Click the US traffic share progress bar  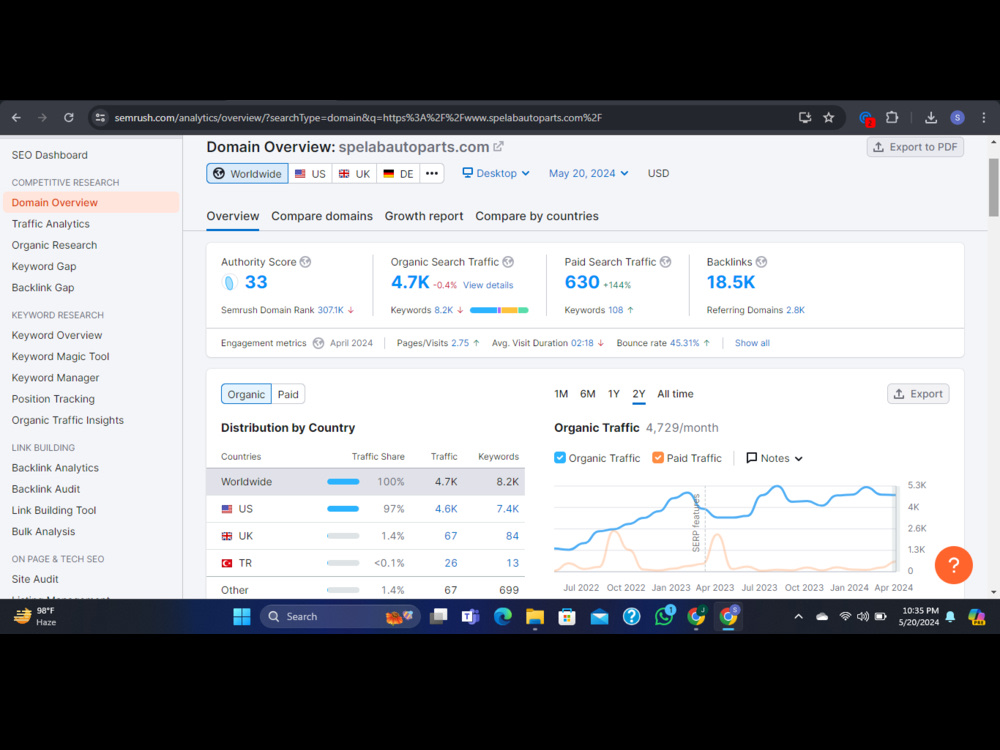click(x=343, y=509)
